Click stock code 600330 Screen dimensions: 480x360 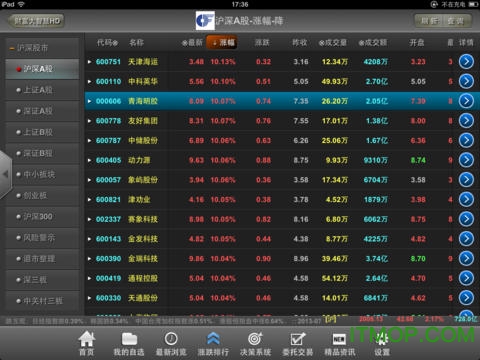[108, 298]
